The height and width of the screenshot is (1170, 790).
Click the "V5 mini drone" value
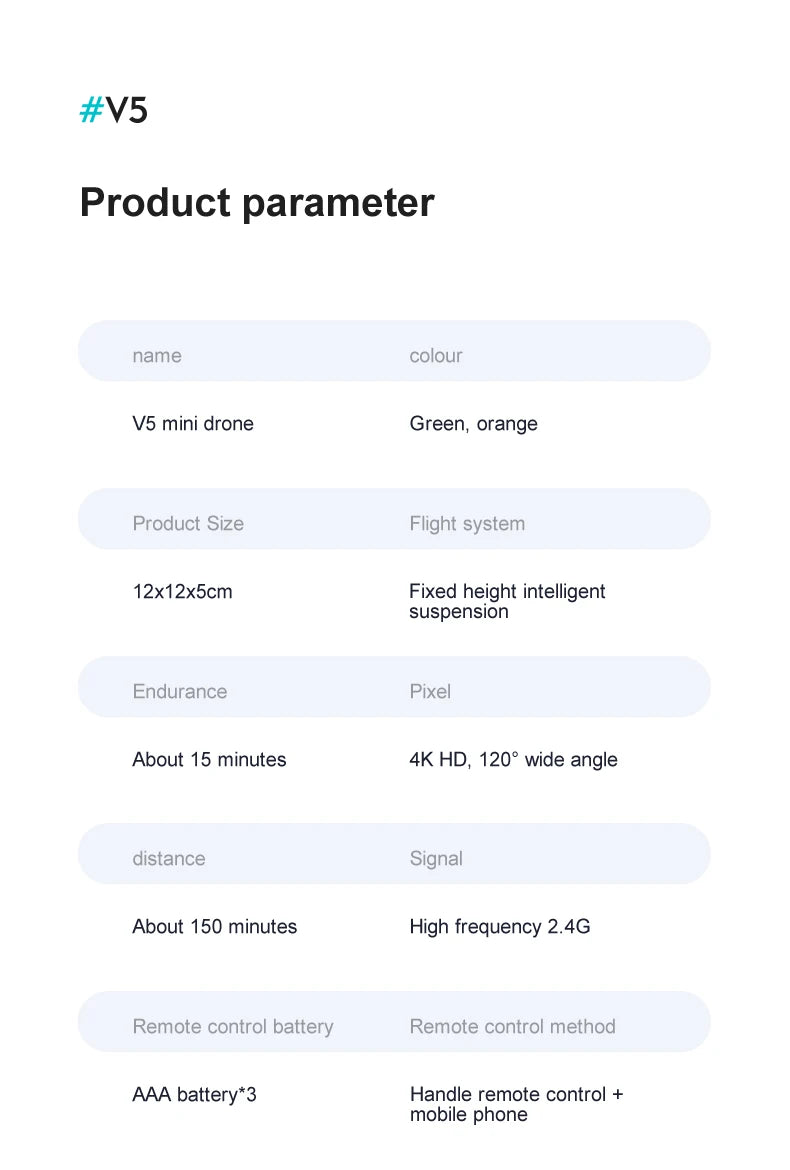[x=193, y=424]
